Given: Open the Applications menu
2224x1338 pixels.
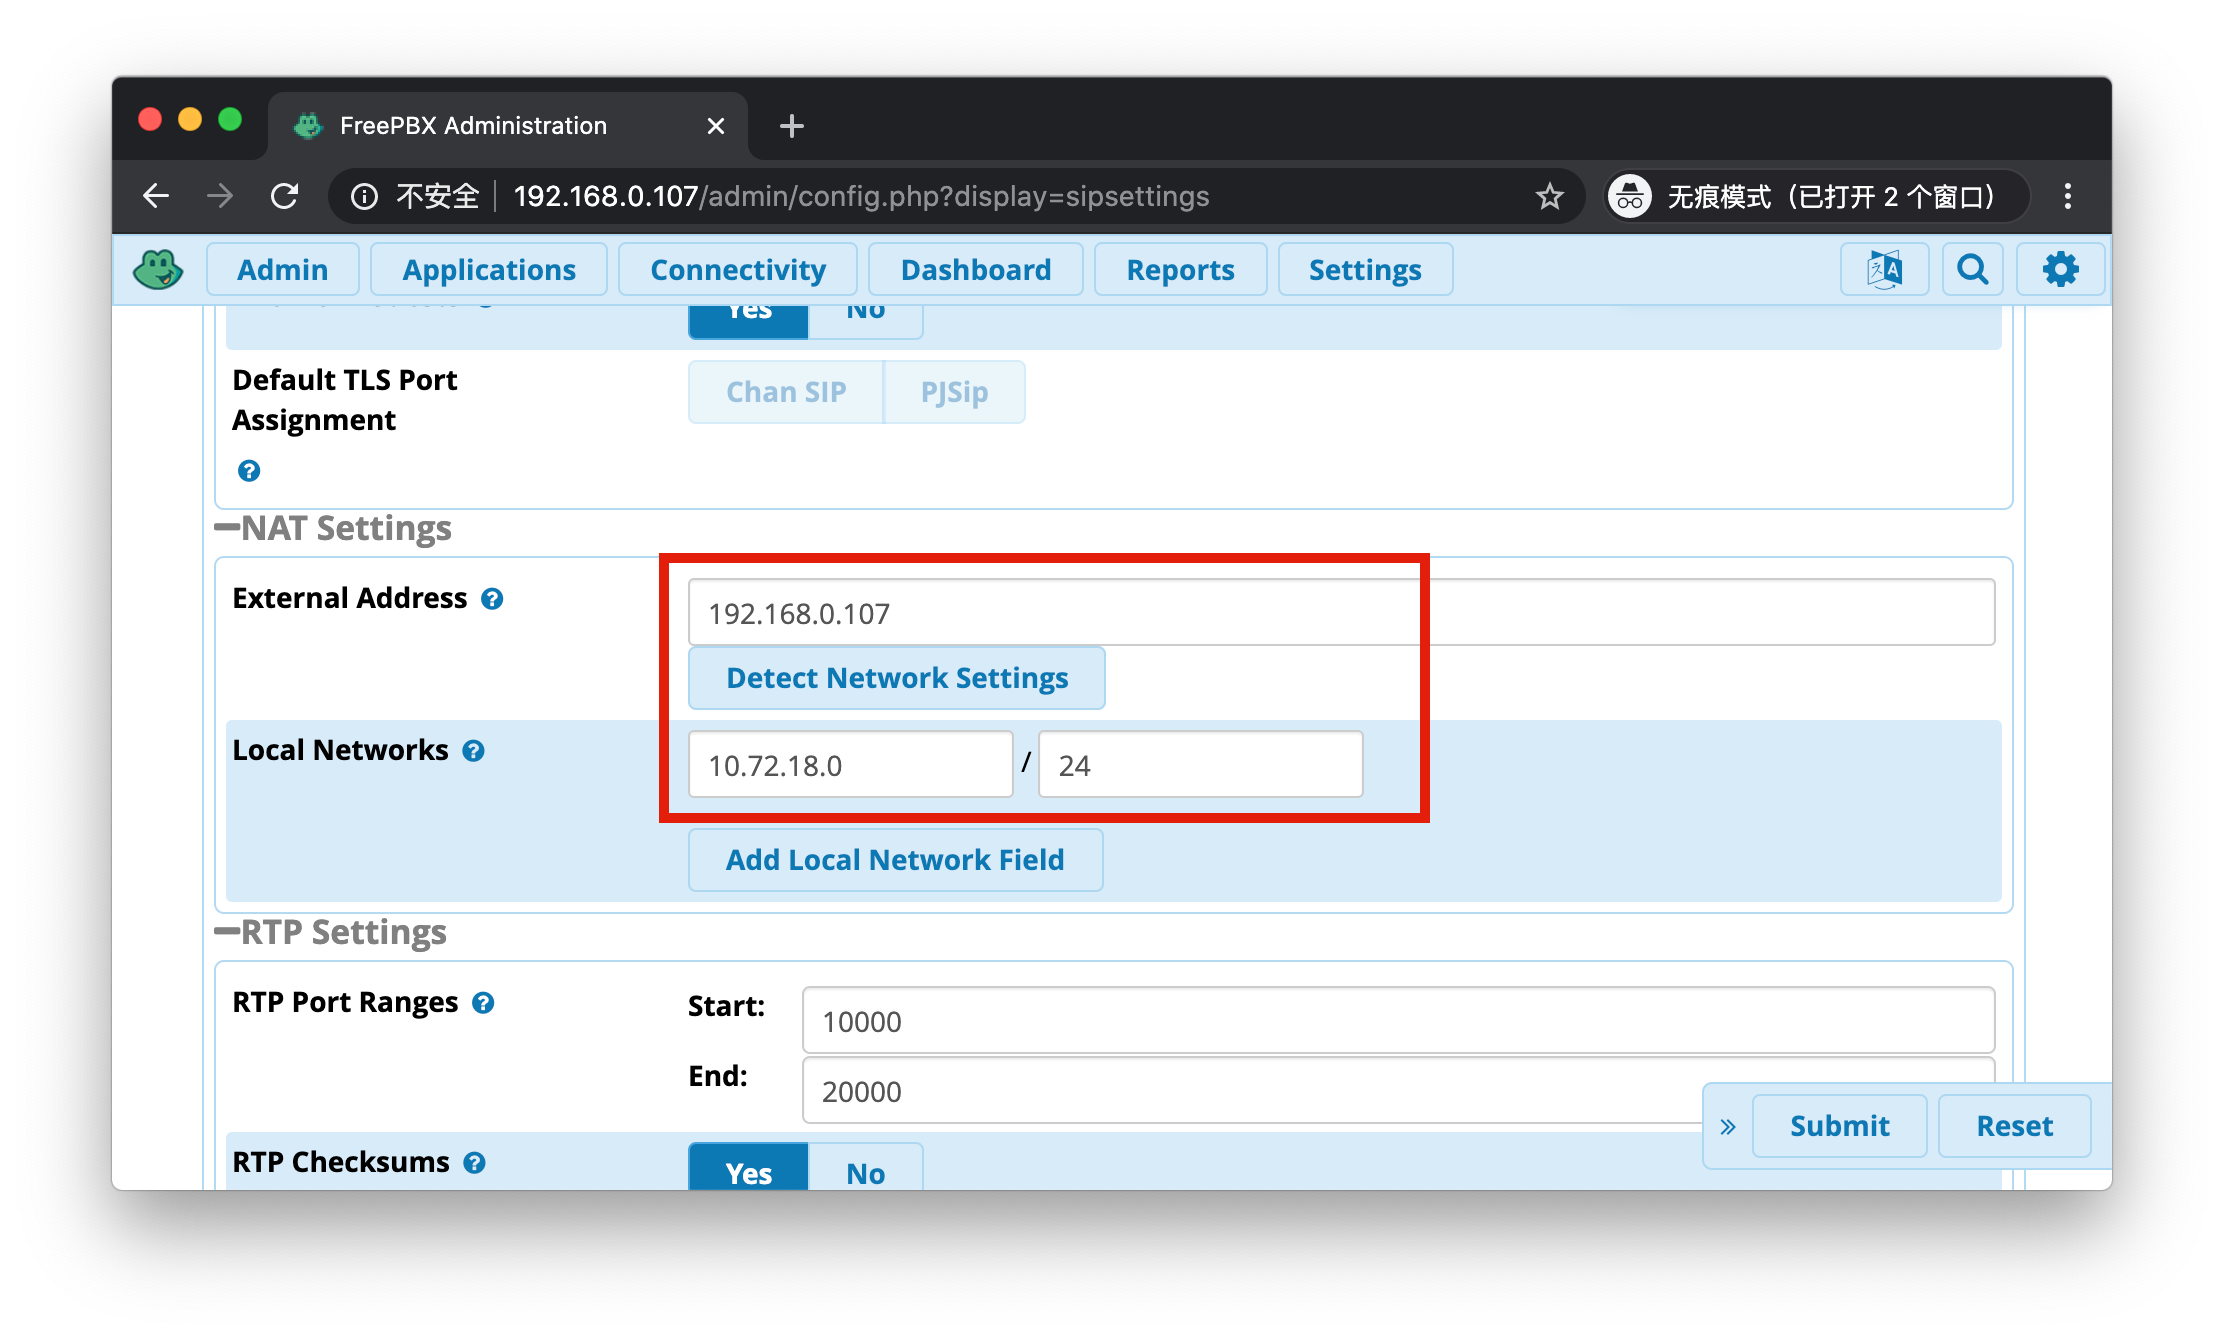Looking at the screenshot, I should (488, 269).
